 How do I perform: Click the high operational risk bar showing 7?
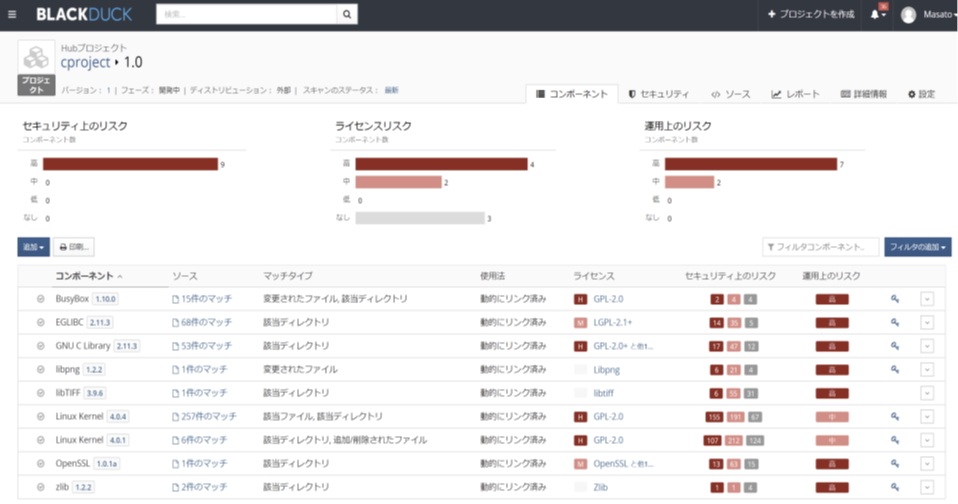tap(751, 164)
